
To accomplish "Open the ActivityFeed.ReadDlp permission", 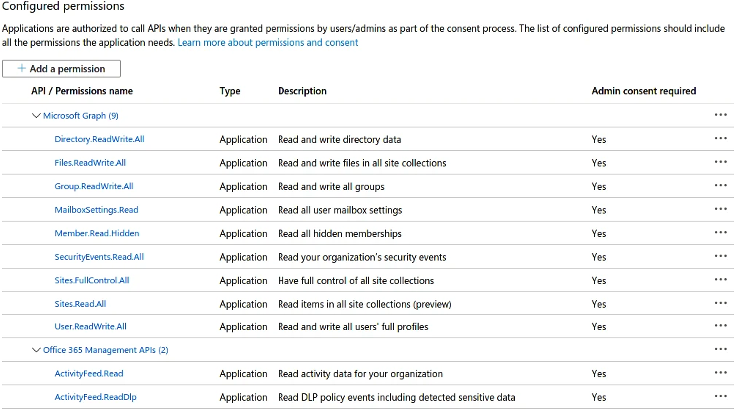I will [x=96, y=397].
